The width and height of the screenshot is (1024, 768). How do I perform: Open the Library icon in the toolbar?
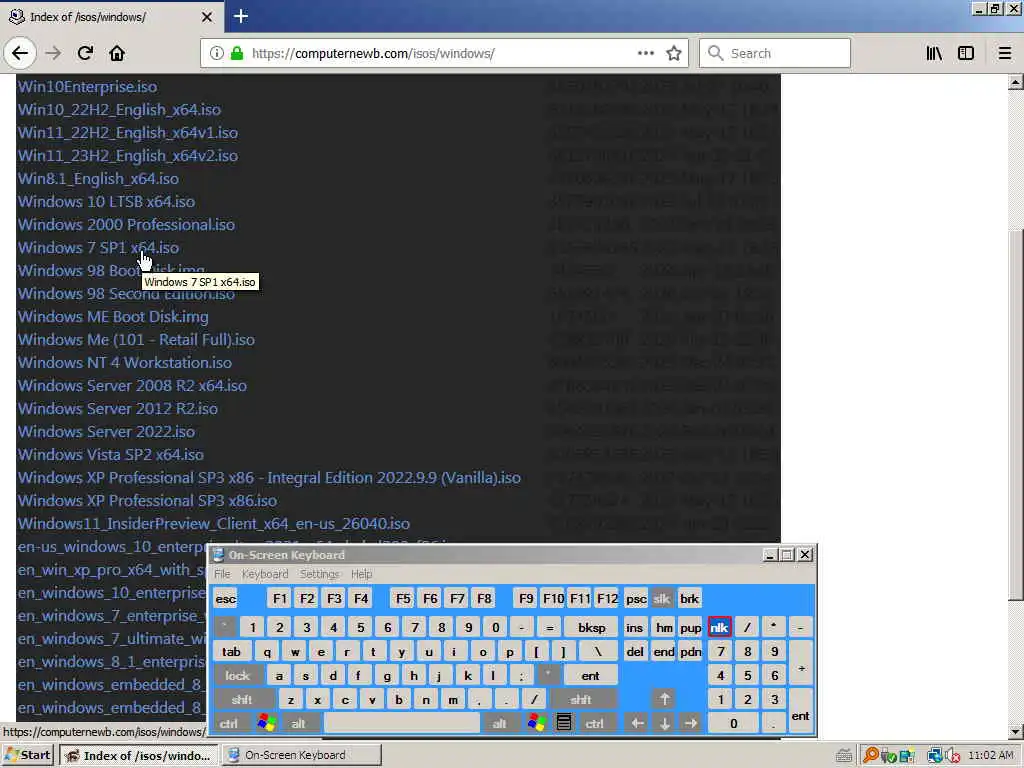(x=934, y=54)
